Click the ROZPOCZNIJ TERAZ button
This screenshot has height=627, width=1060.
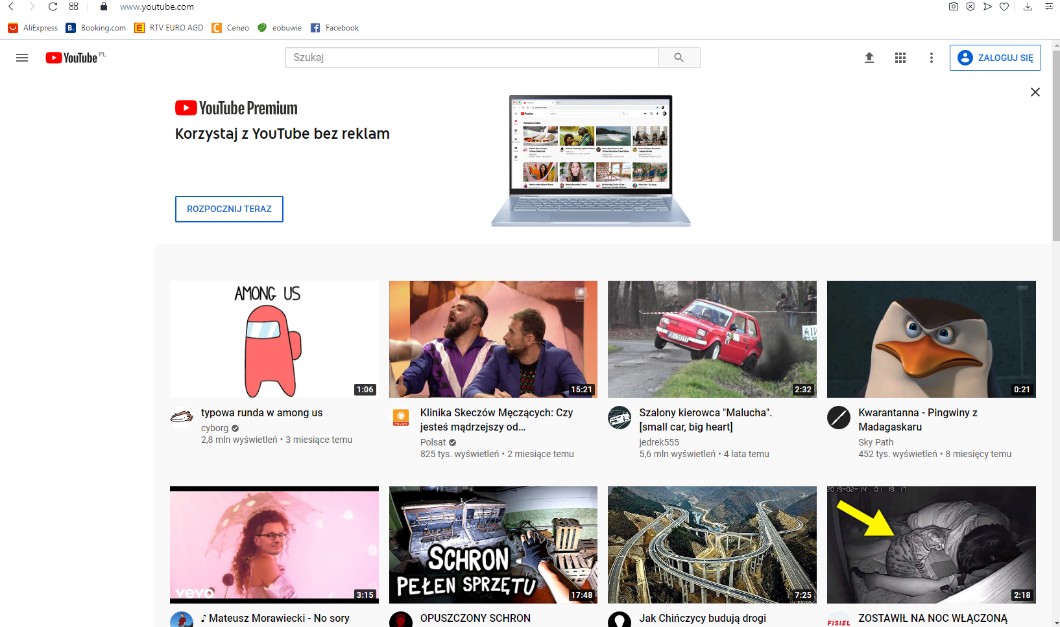tap(229, 209)
